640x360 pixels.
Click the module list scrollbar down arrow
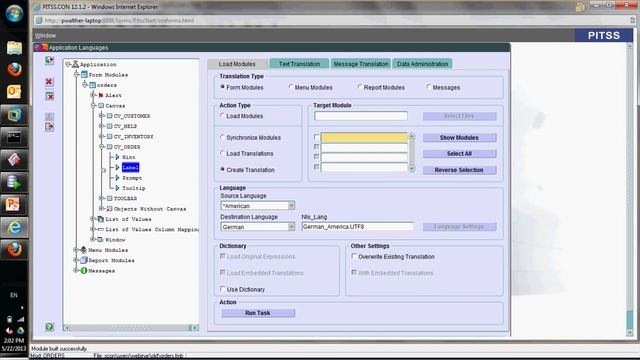411,168
